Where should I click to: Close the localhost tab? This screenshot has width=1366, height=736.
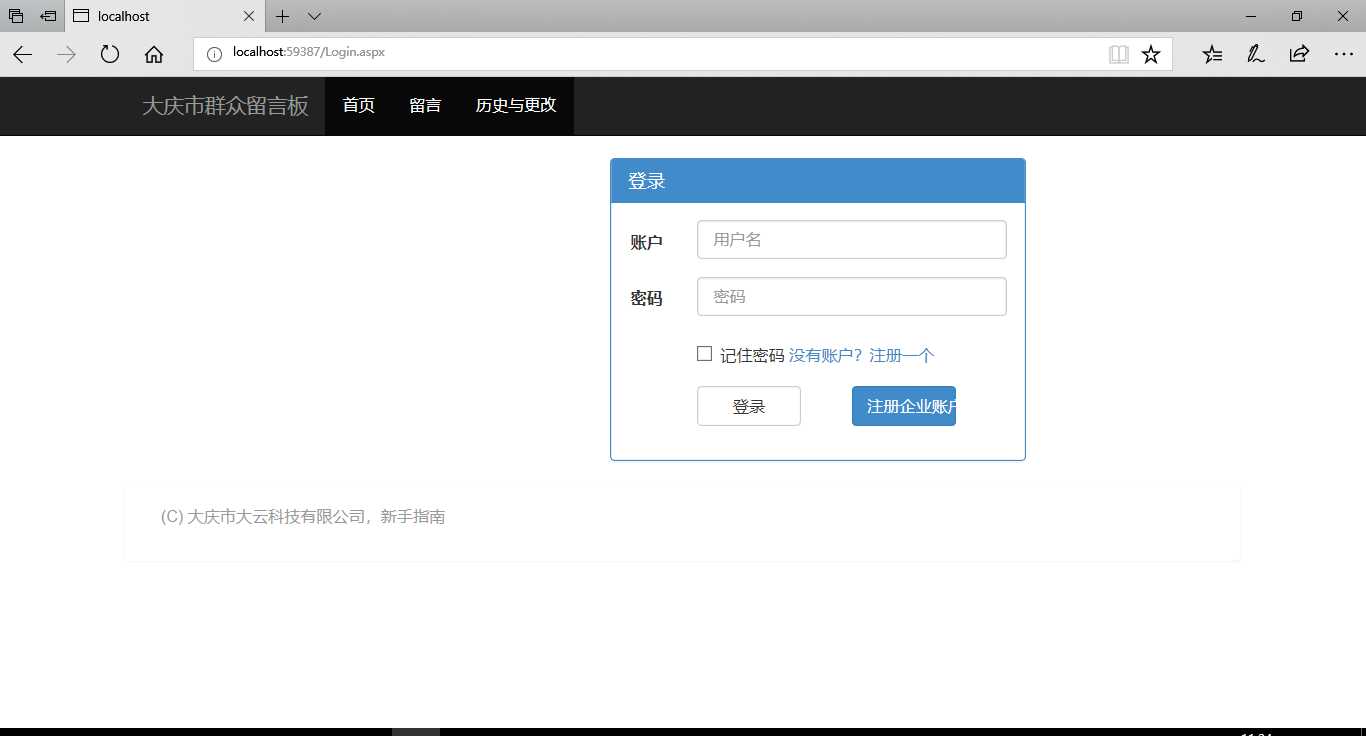(249, 16)
